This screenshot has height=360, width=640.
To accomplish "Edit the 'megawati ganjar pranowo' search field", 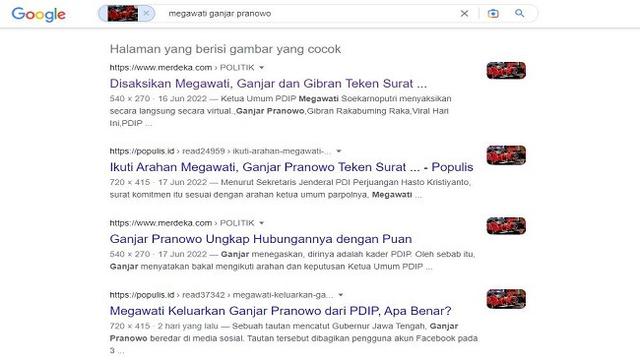I will (310, 13).
